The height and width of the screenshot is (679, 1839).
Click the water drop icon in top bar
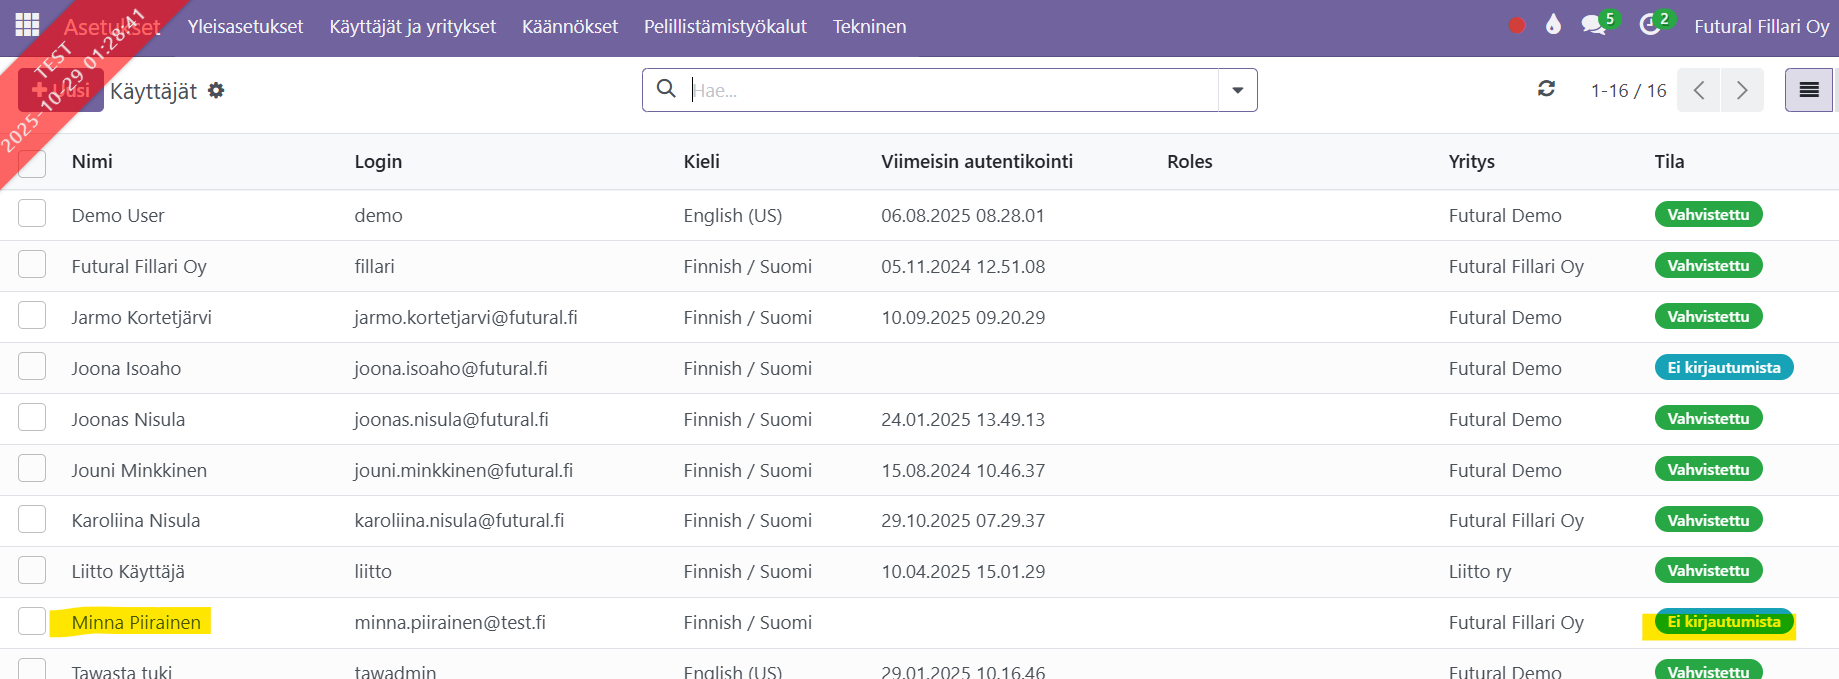tap(1553, 25)
